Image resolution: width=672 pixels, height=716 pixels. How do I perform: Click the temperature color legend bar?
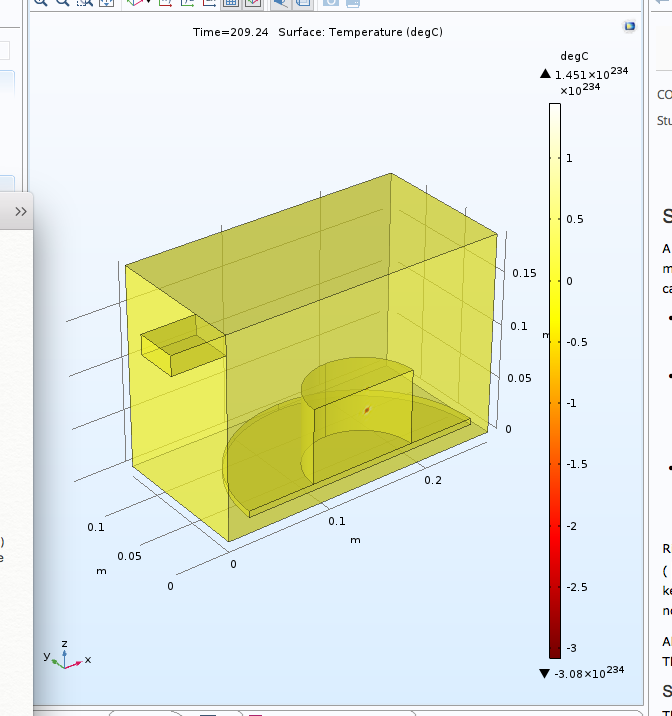tap(554, 380)
